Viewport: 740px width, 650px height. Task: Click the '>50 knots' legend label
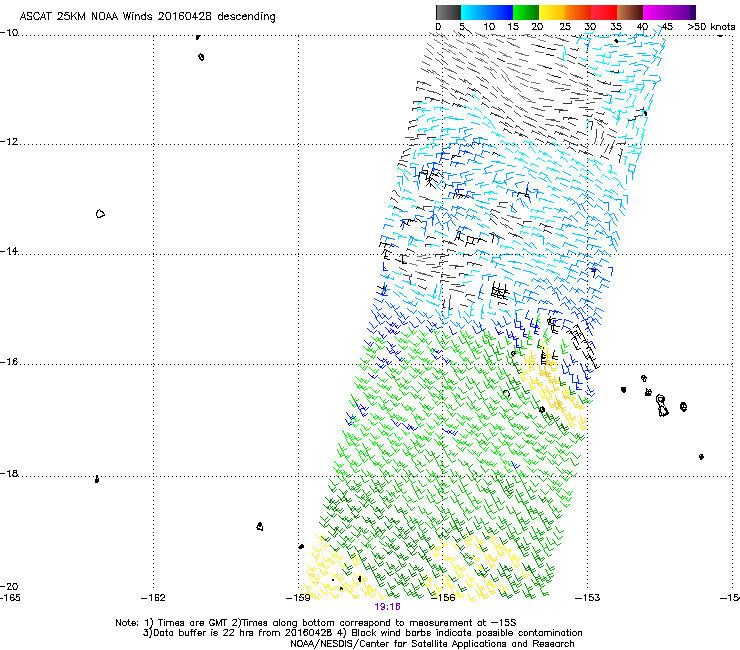pyautogui.click(x=711, y=27)
